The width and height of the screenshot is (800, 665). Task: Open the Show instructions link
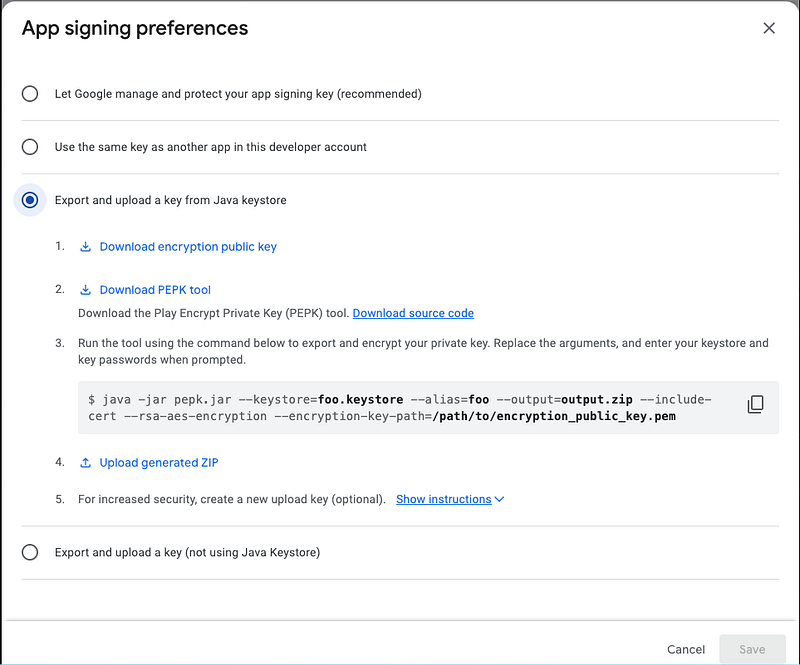(x=443, y=499)
